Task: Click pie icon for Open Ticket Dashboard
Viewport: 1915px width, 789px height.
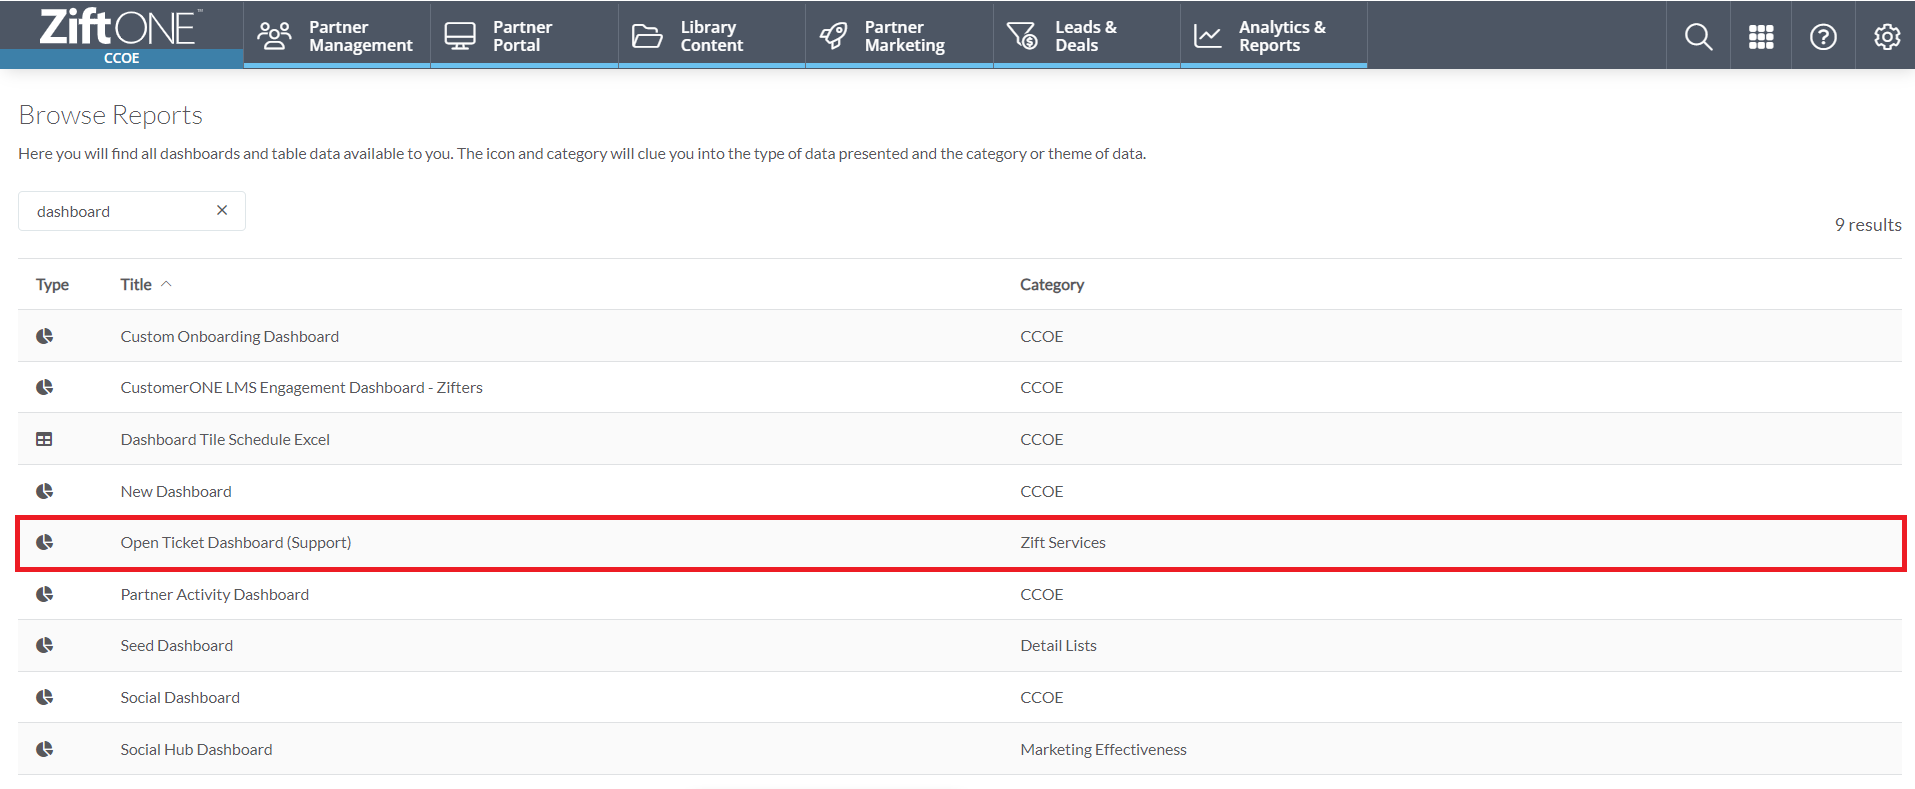Action: [44, 542]
